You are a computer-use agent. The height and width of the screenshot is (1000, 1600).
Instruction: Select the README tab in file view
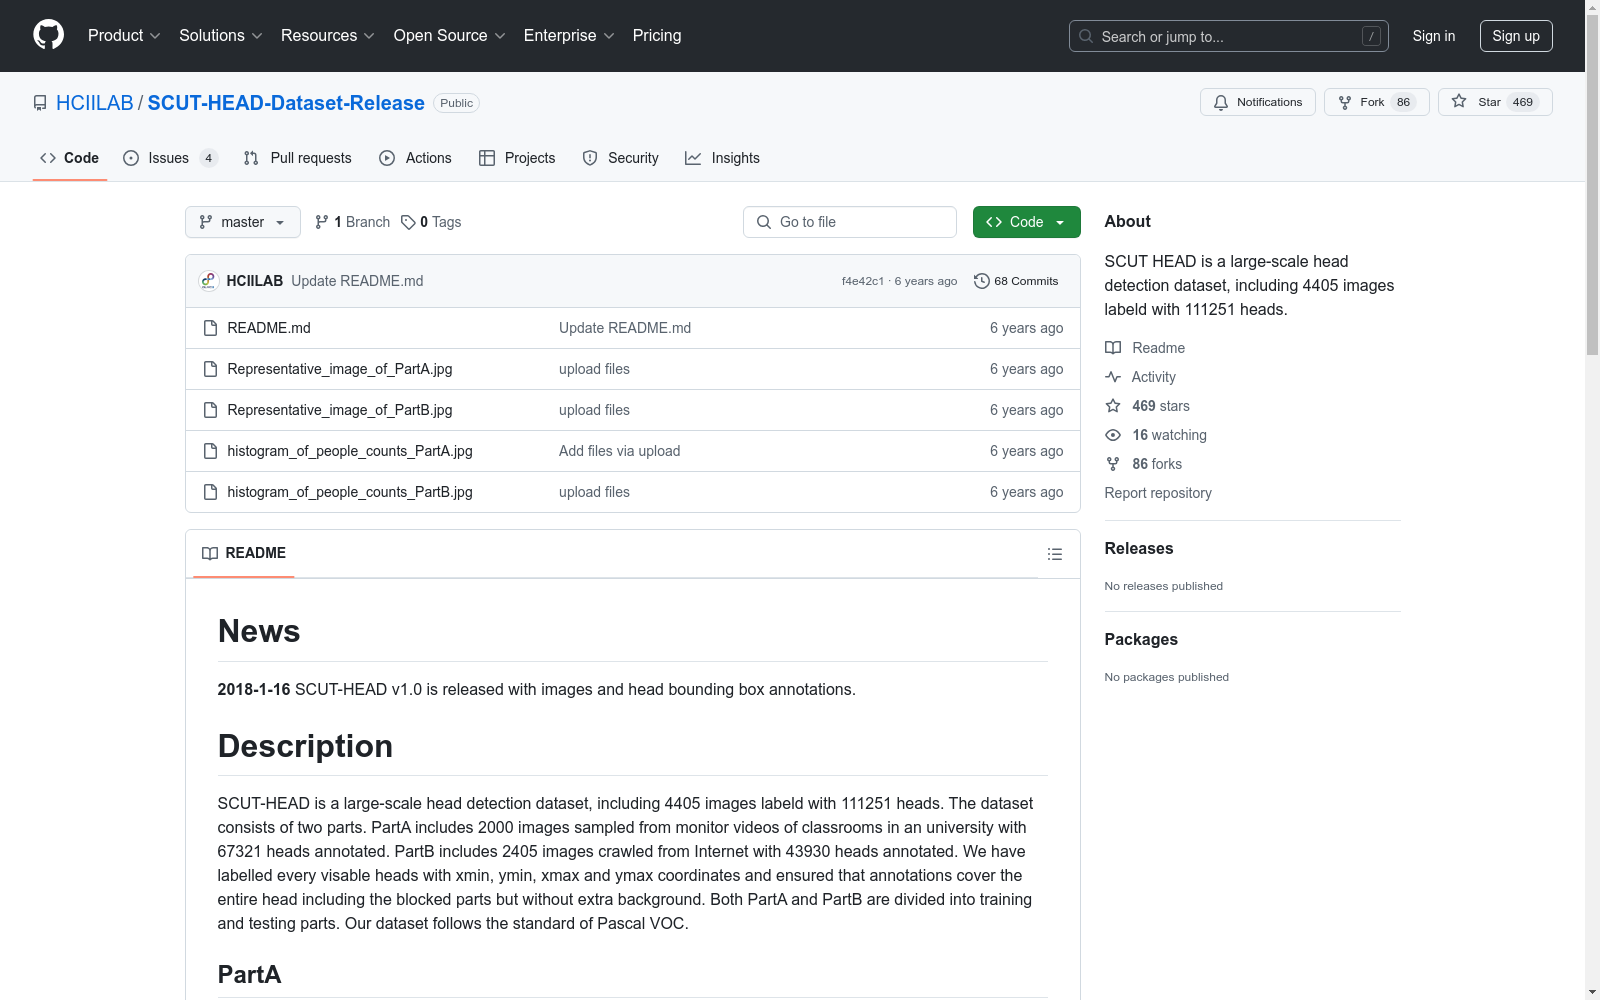244,553
